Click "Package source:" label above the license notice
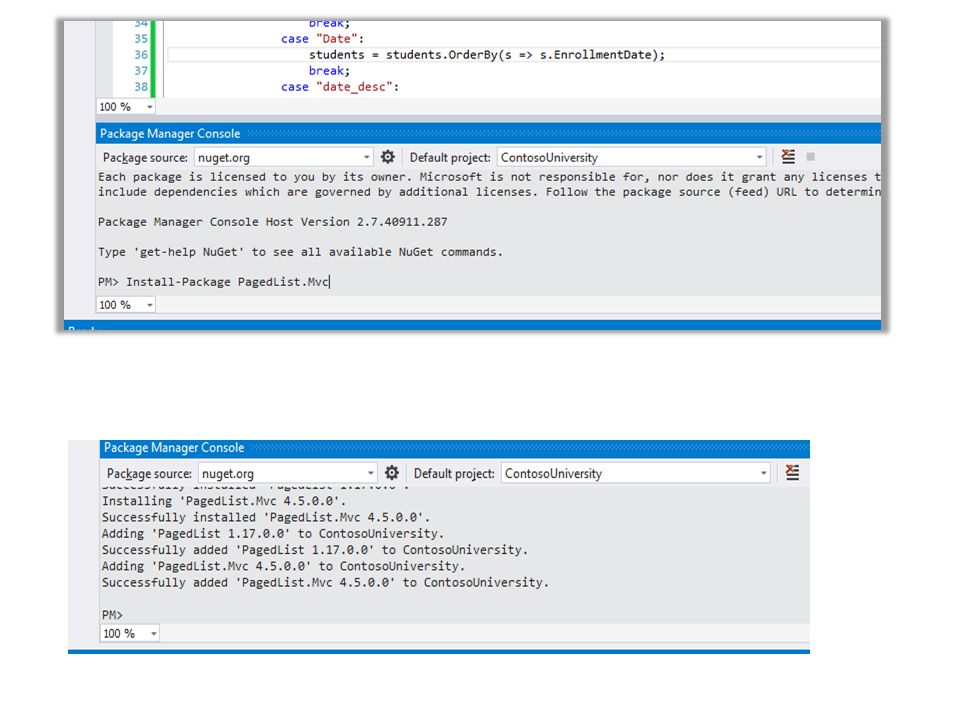The height and width of the screenshot is (720, 960). (x=145, y=157)
